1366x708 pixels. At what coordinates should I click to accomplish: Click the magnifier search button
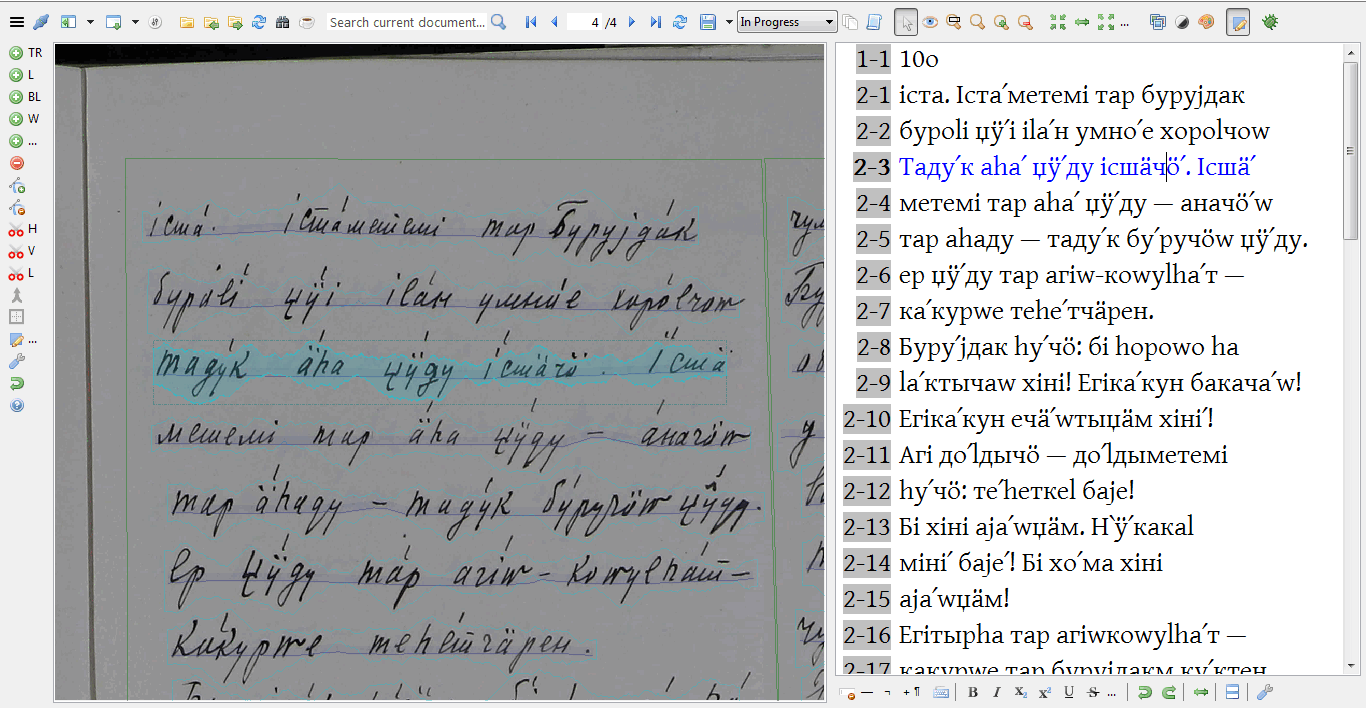(498, 22)
